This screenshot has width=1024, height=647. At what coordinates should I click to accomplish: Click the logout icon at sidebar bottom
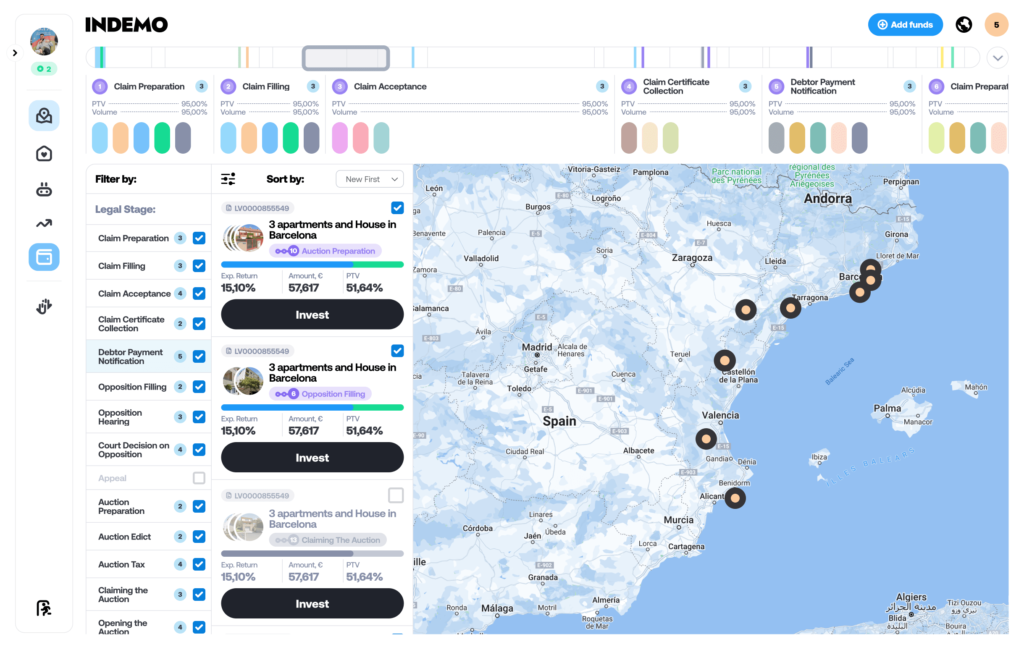click(x=44, y=607)
